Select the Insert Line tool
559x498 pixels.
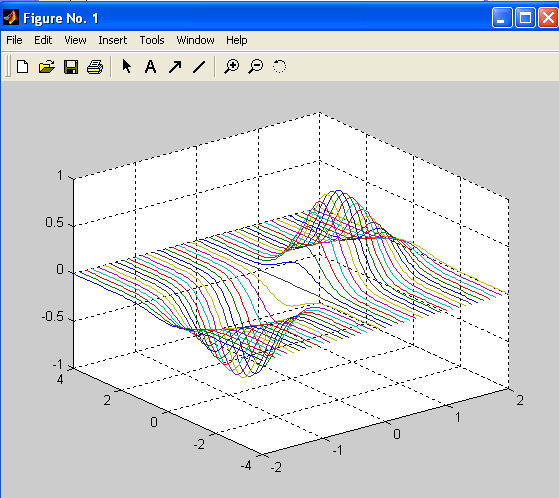click(x=199, y=67)
